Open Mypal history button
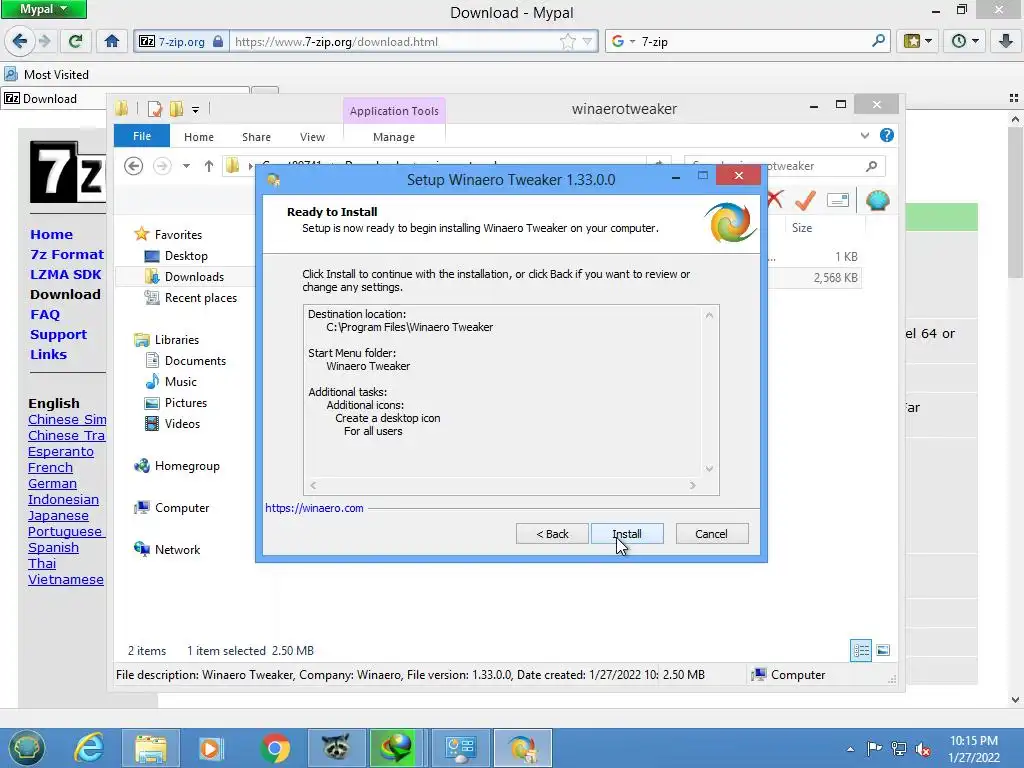The image size is (1024, 768). tap(965, 41)
